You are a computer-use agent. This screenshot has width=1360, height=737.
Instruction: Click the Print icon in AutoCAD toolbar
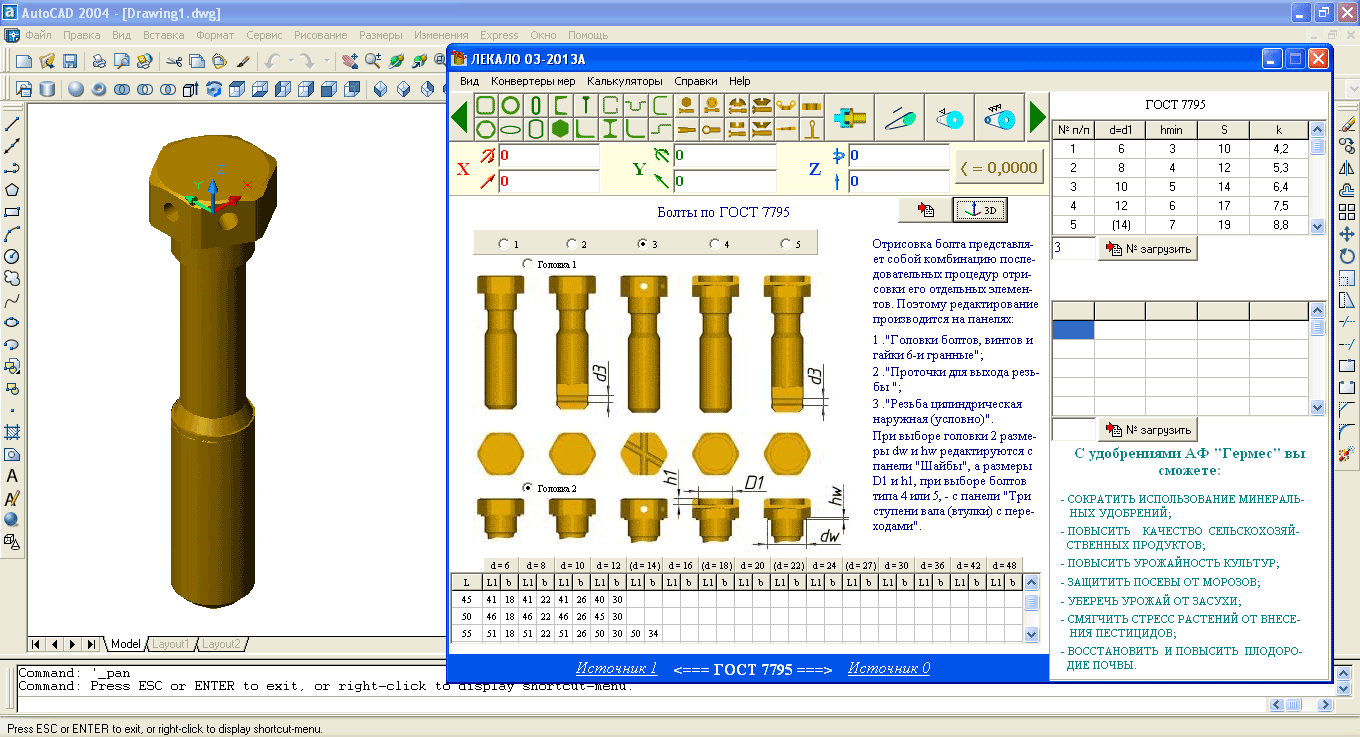click(99, 61)
